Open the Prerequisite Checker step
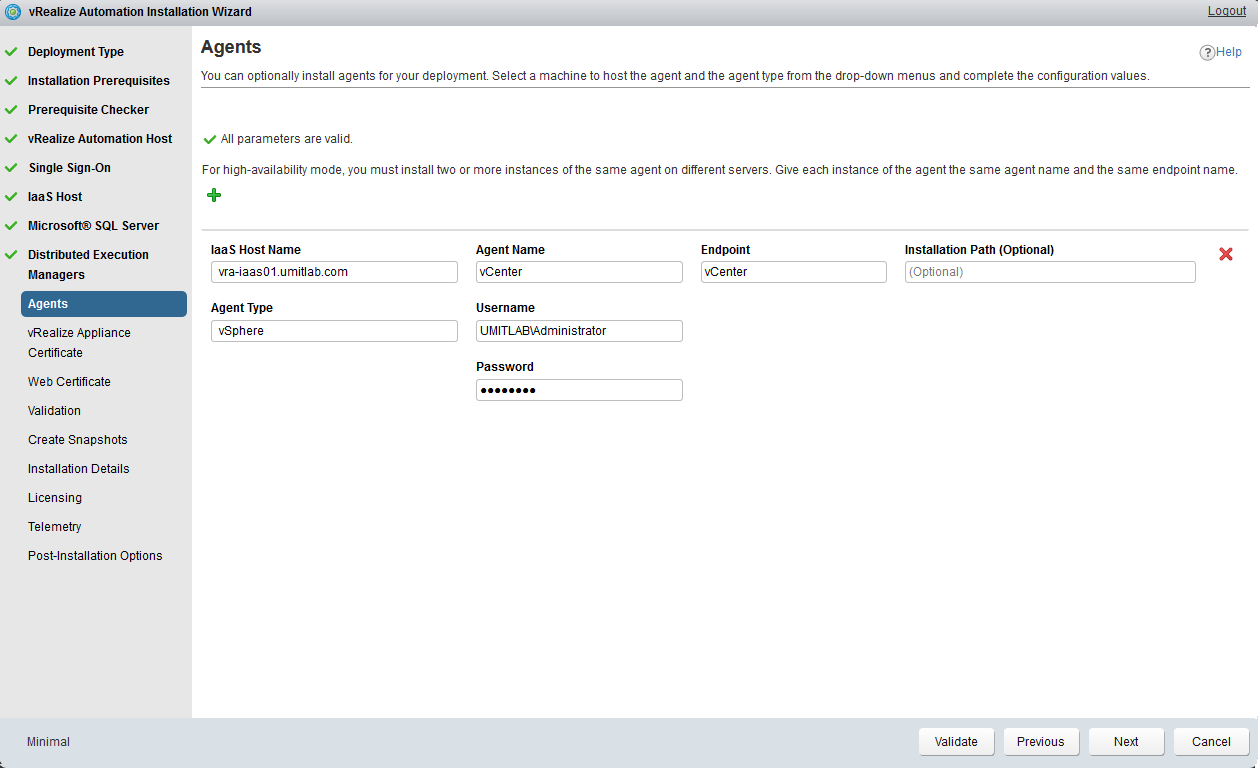1258x768 pixels. point(88,110)
